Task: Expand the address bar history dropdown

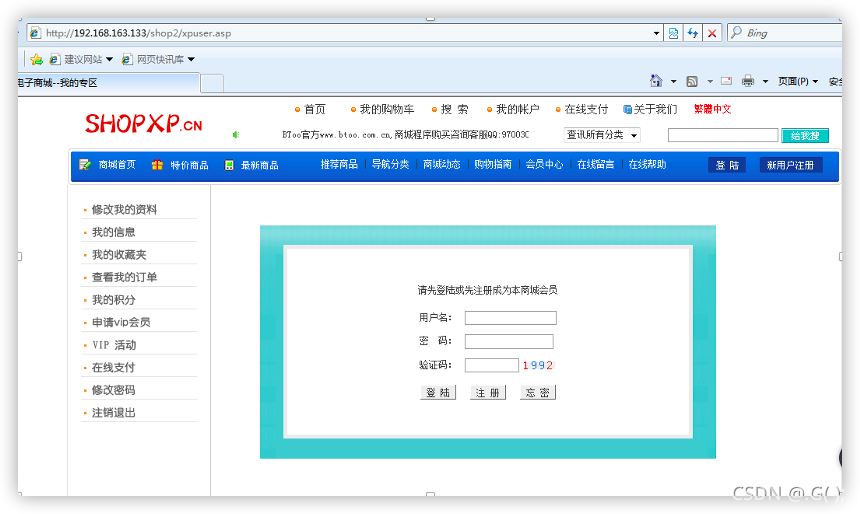Action: click(x=657, y=33)
